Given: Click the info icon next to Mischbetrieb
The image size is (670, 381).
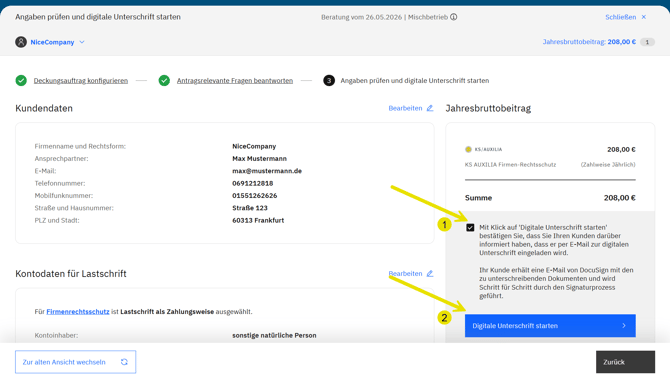Looking at the screenshot, I should point(454,17).
